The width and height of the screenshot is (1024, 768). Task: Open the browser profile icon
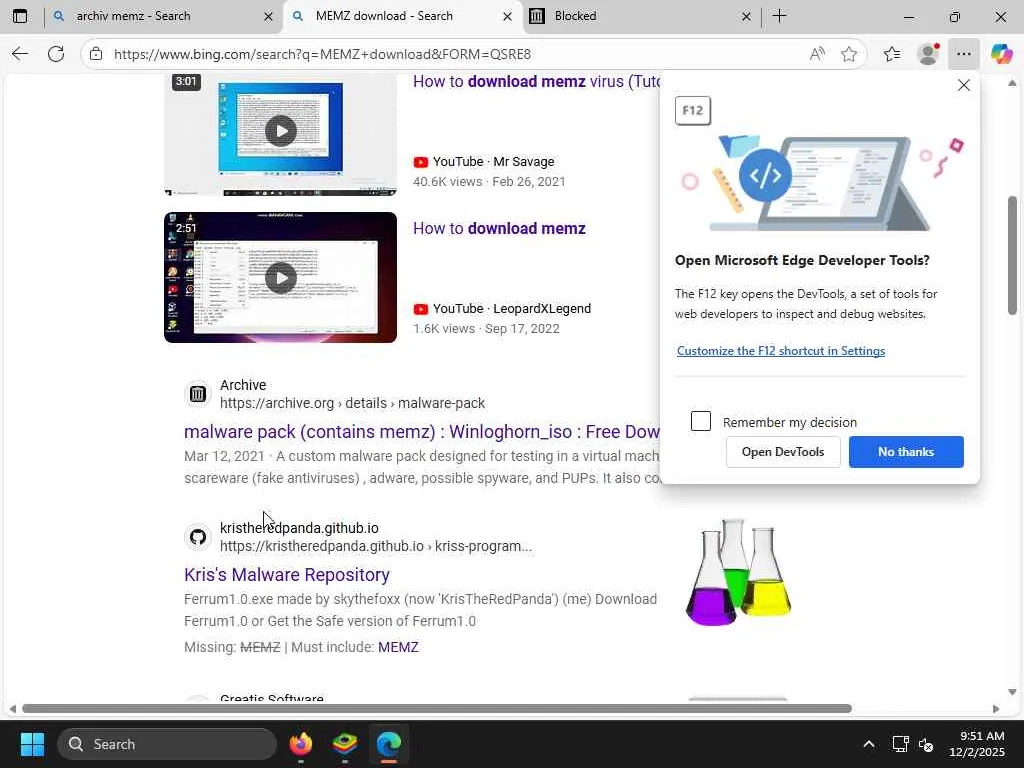(x=928, y=54)
